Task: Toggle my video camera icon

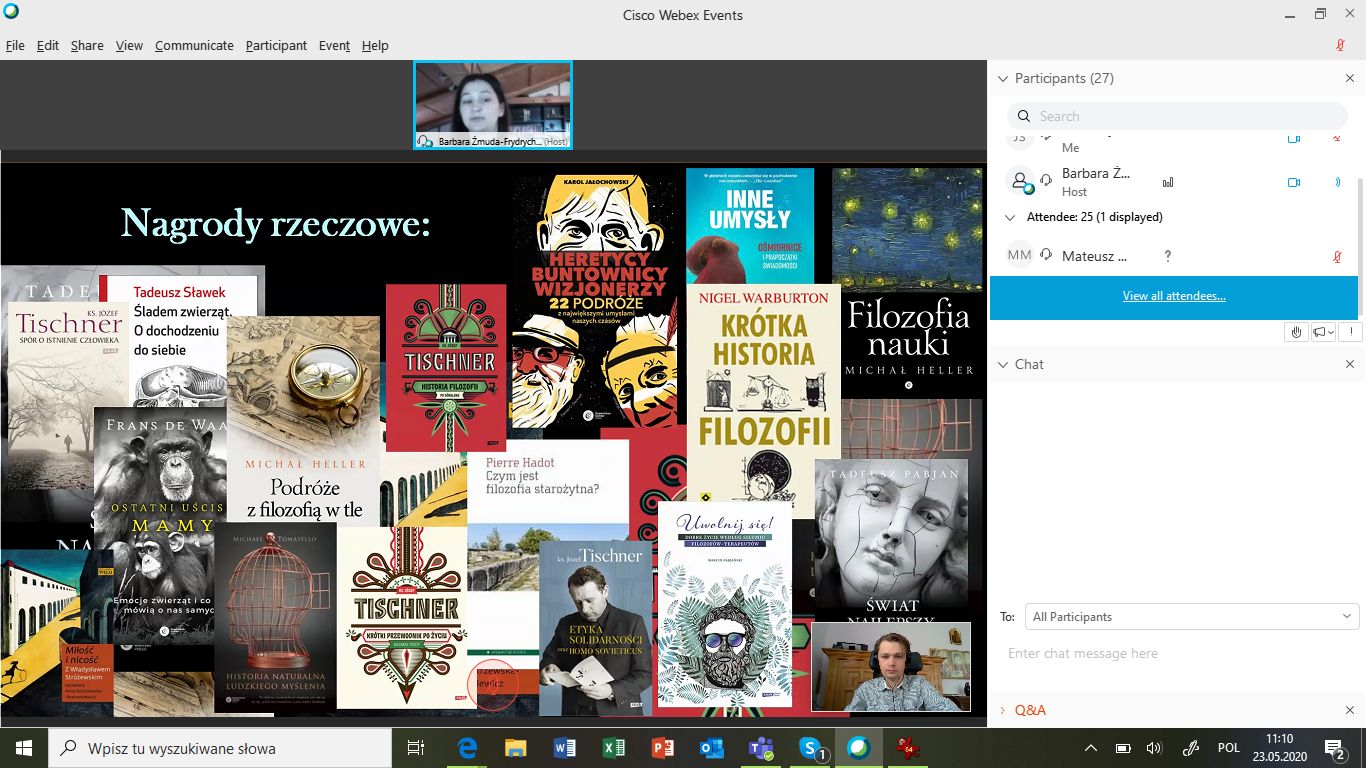Action: point(1293,138)
